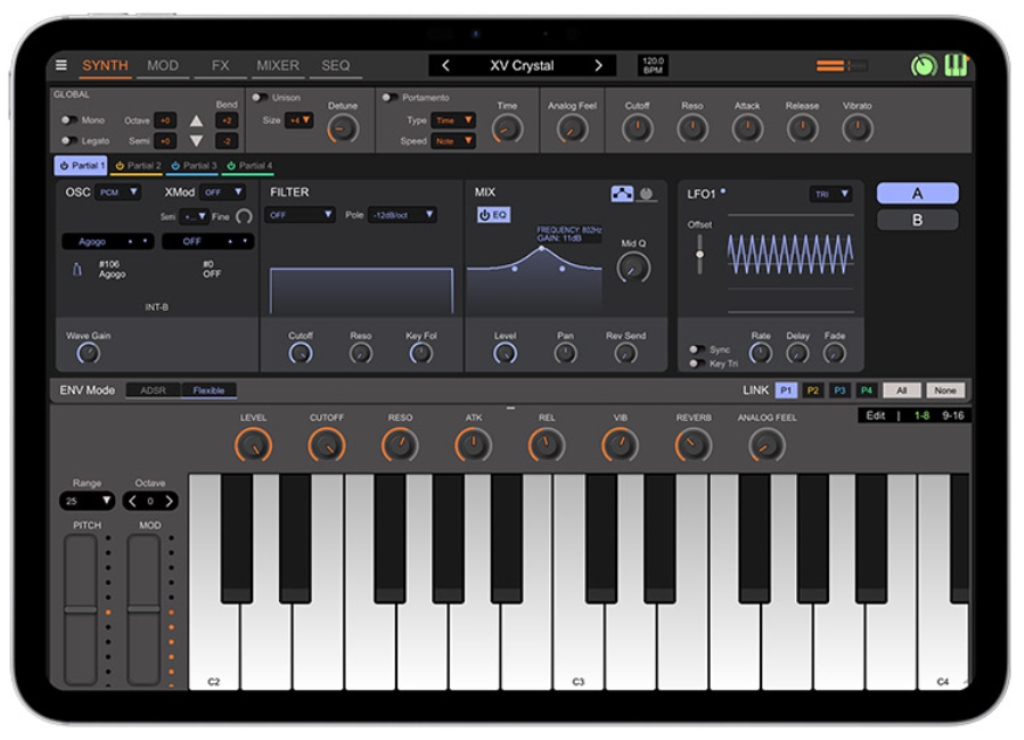Select the Partial 3 tab

194,166
